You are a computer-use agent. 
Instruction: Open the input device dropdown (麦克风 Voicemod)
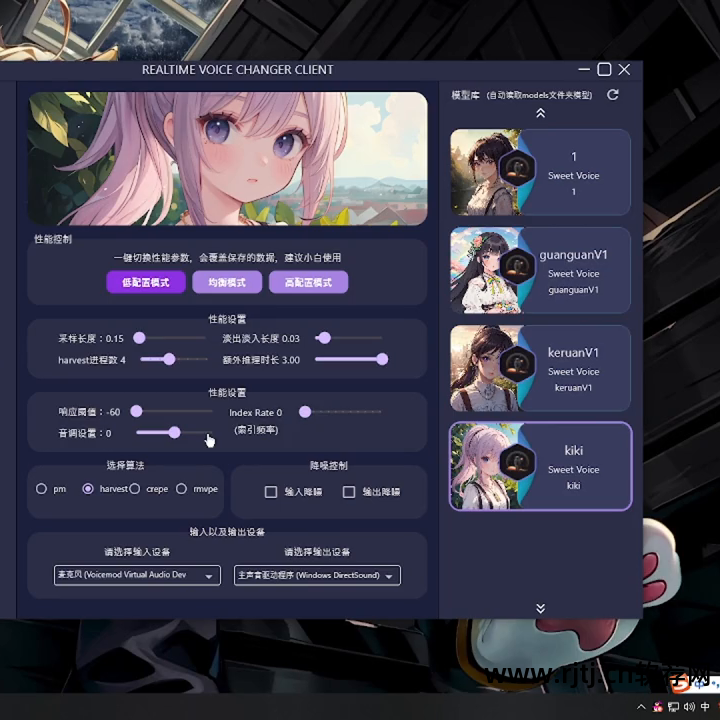click(x=137, y=575)
